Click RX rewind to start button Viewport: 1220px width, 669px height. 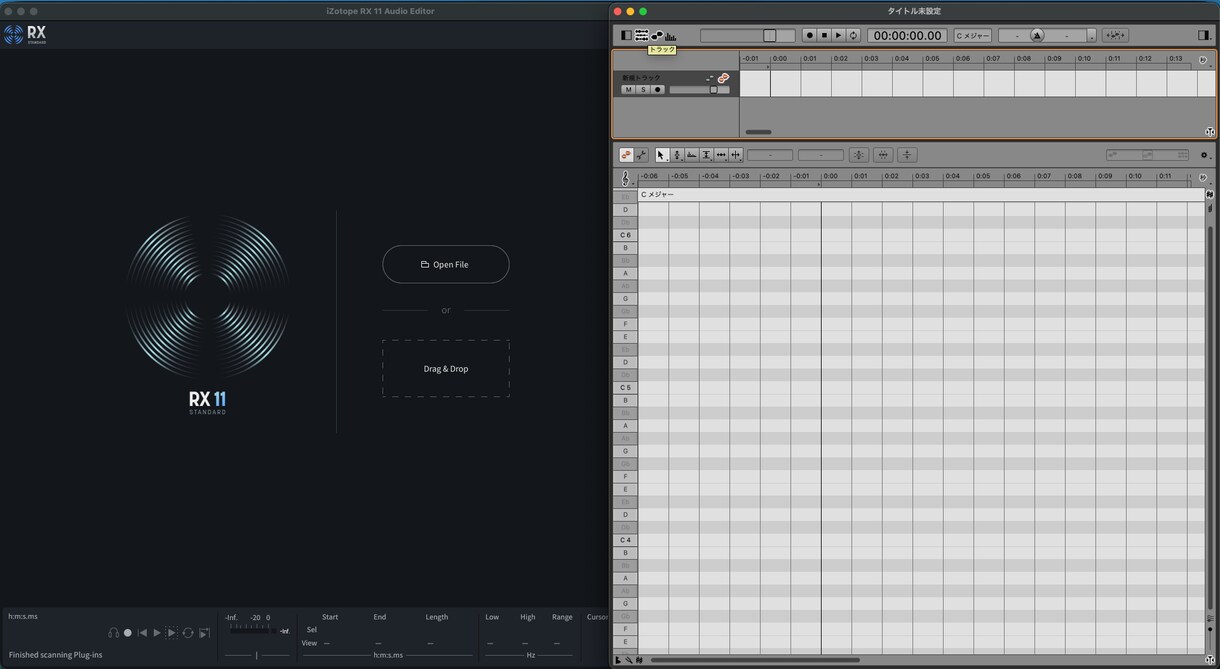coord(142,633)
